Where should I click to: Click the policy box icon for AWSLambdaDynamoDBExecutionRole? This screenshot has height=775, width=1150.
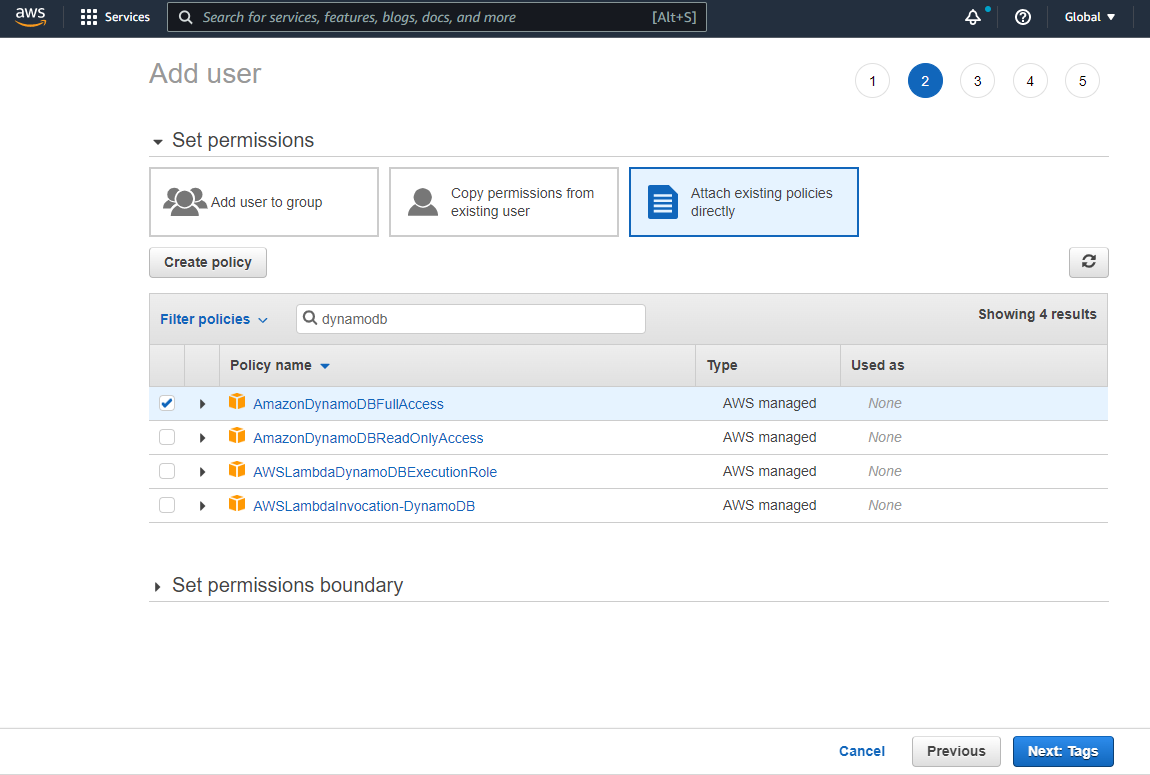[x=237, y=470]
